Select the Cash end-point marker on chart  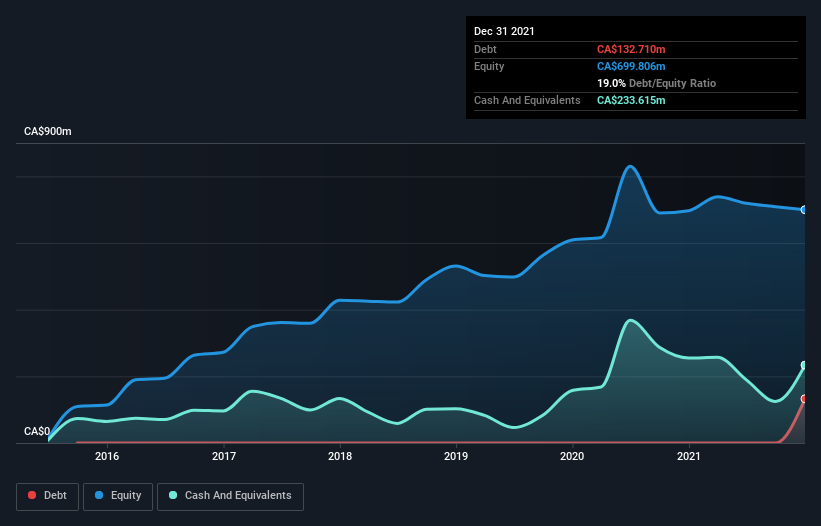point(804,365)
